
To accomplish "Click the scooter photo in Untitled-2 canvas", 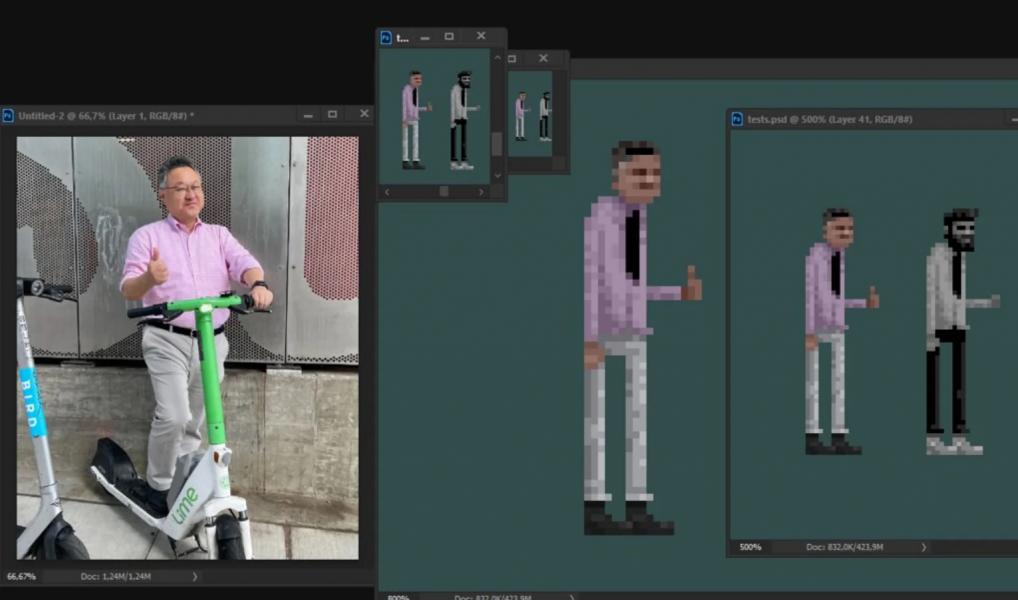I will 188,347.
